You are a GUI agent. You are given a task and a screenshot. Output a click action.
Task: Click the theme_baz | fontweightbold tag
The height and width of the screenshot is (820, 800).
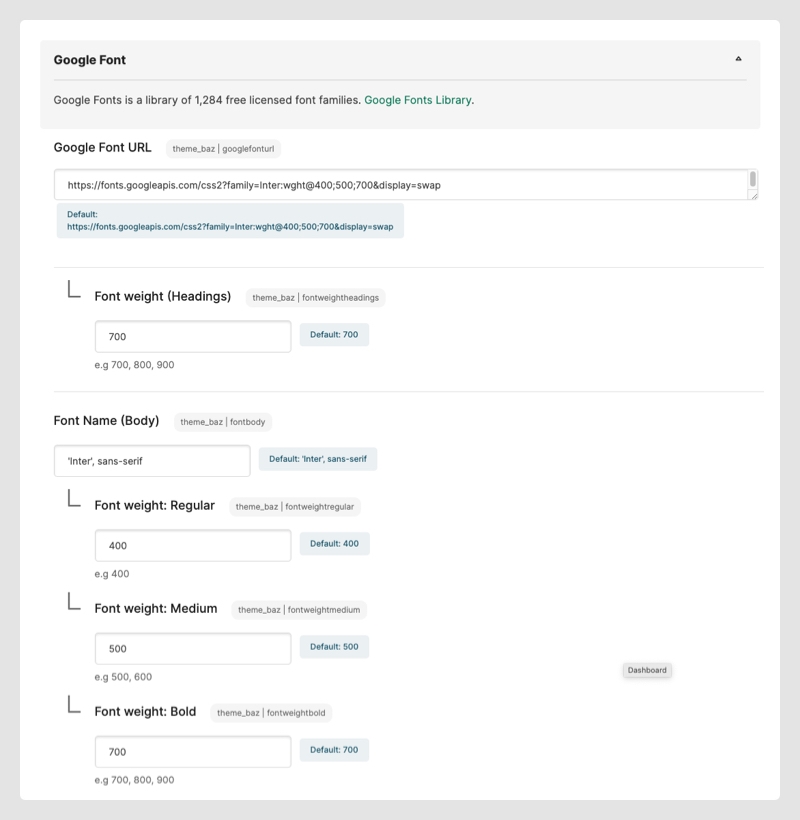[x=271, y=713]
